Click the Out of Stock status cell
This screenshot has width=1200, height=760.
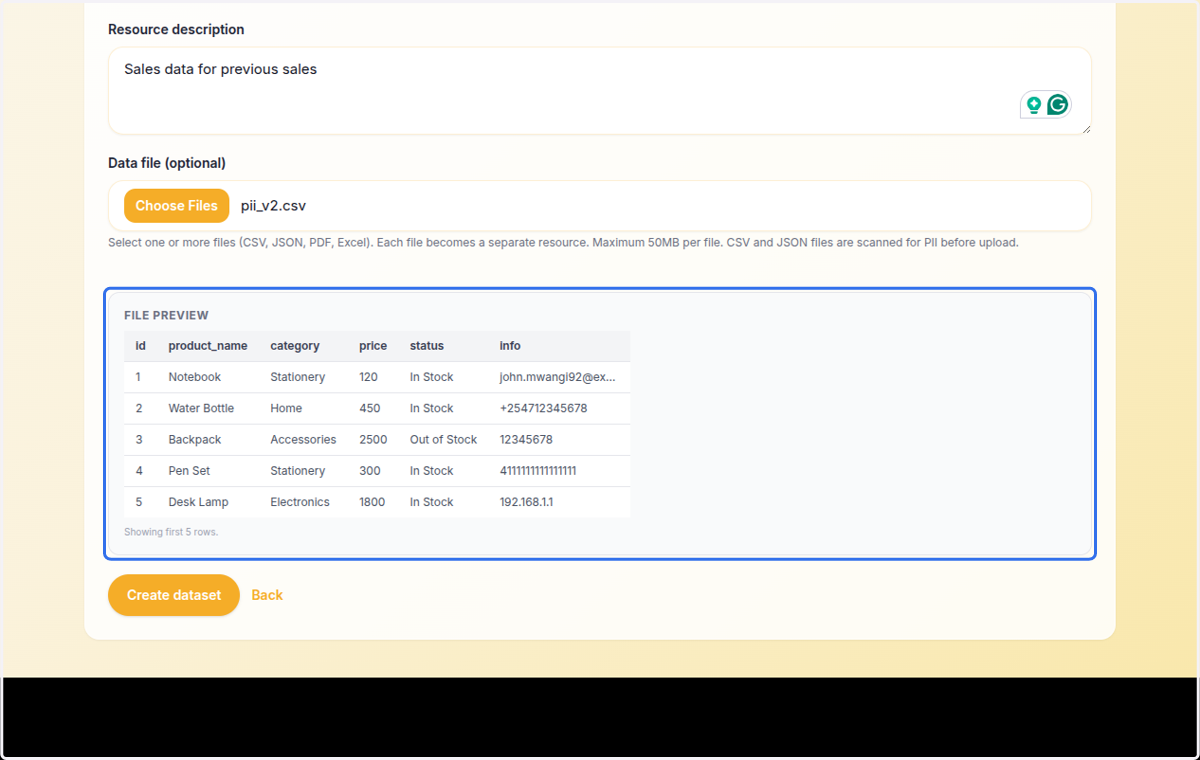(x=444, y=439)
